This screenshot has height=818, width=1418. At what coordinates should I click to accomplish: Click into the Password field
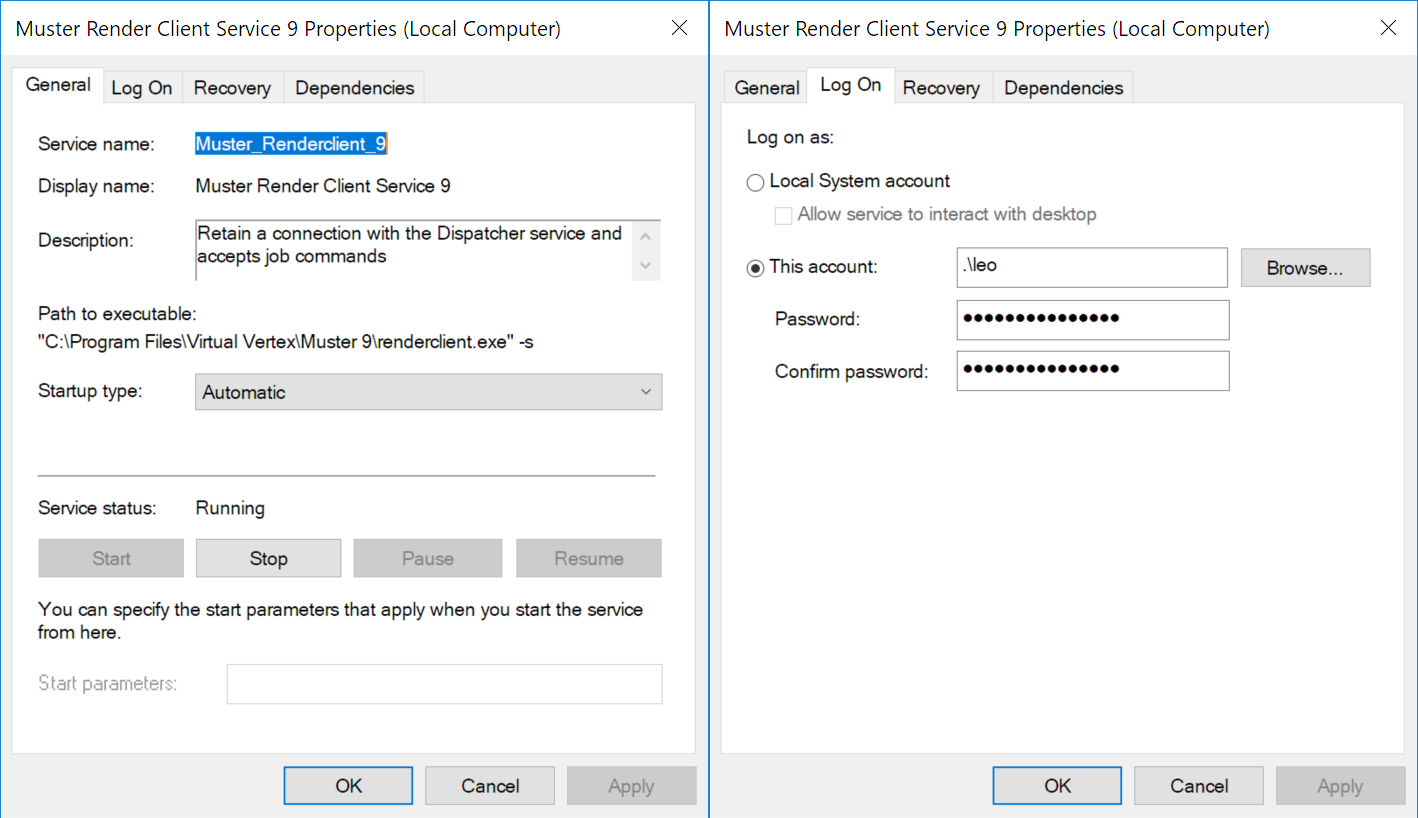click(x=1092, y=320)
